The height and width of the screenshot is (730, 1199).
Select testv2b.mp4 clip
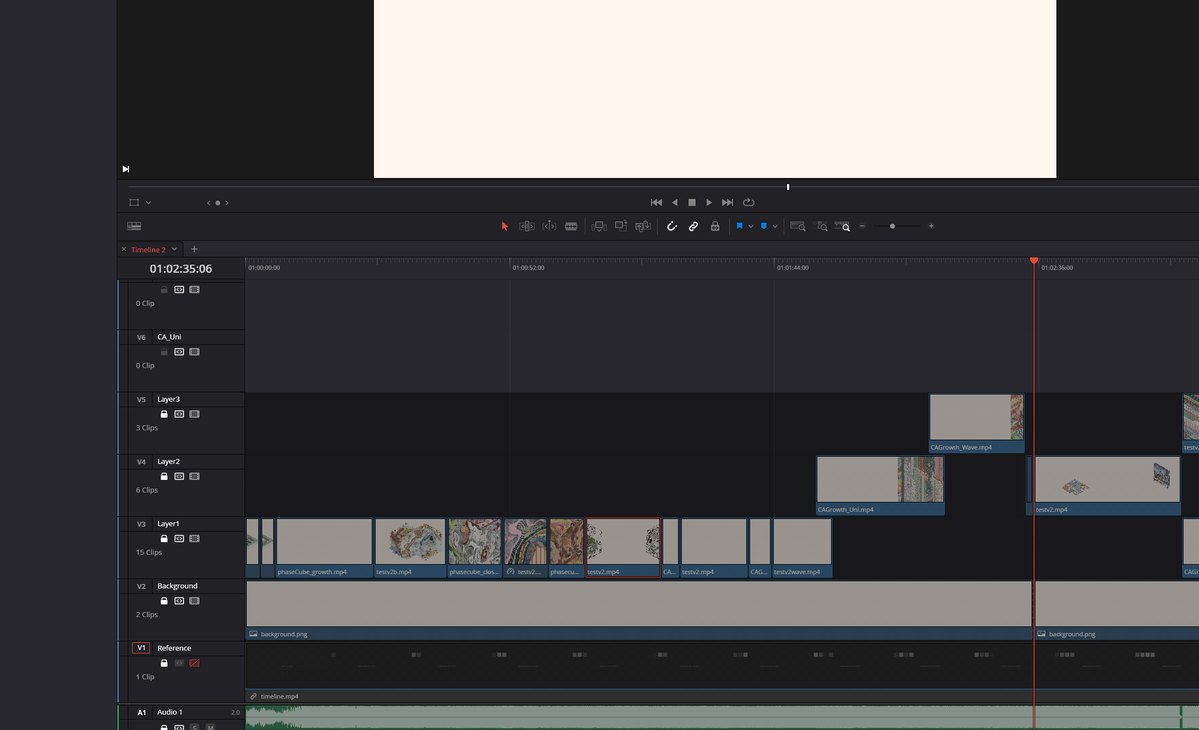coord(410,547)
